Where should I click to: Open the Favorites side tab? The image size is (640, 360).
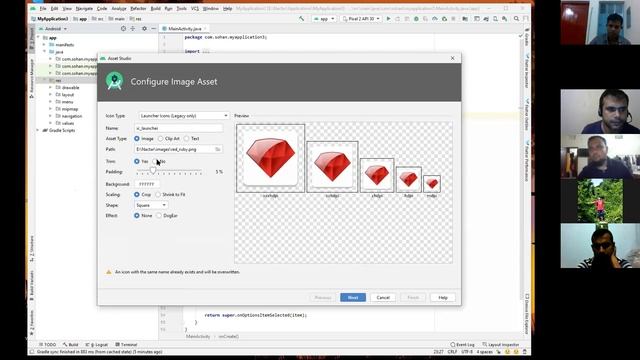click(32, 322)
